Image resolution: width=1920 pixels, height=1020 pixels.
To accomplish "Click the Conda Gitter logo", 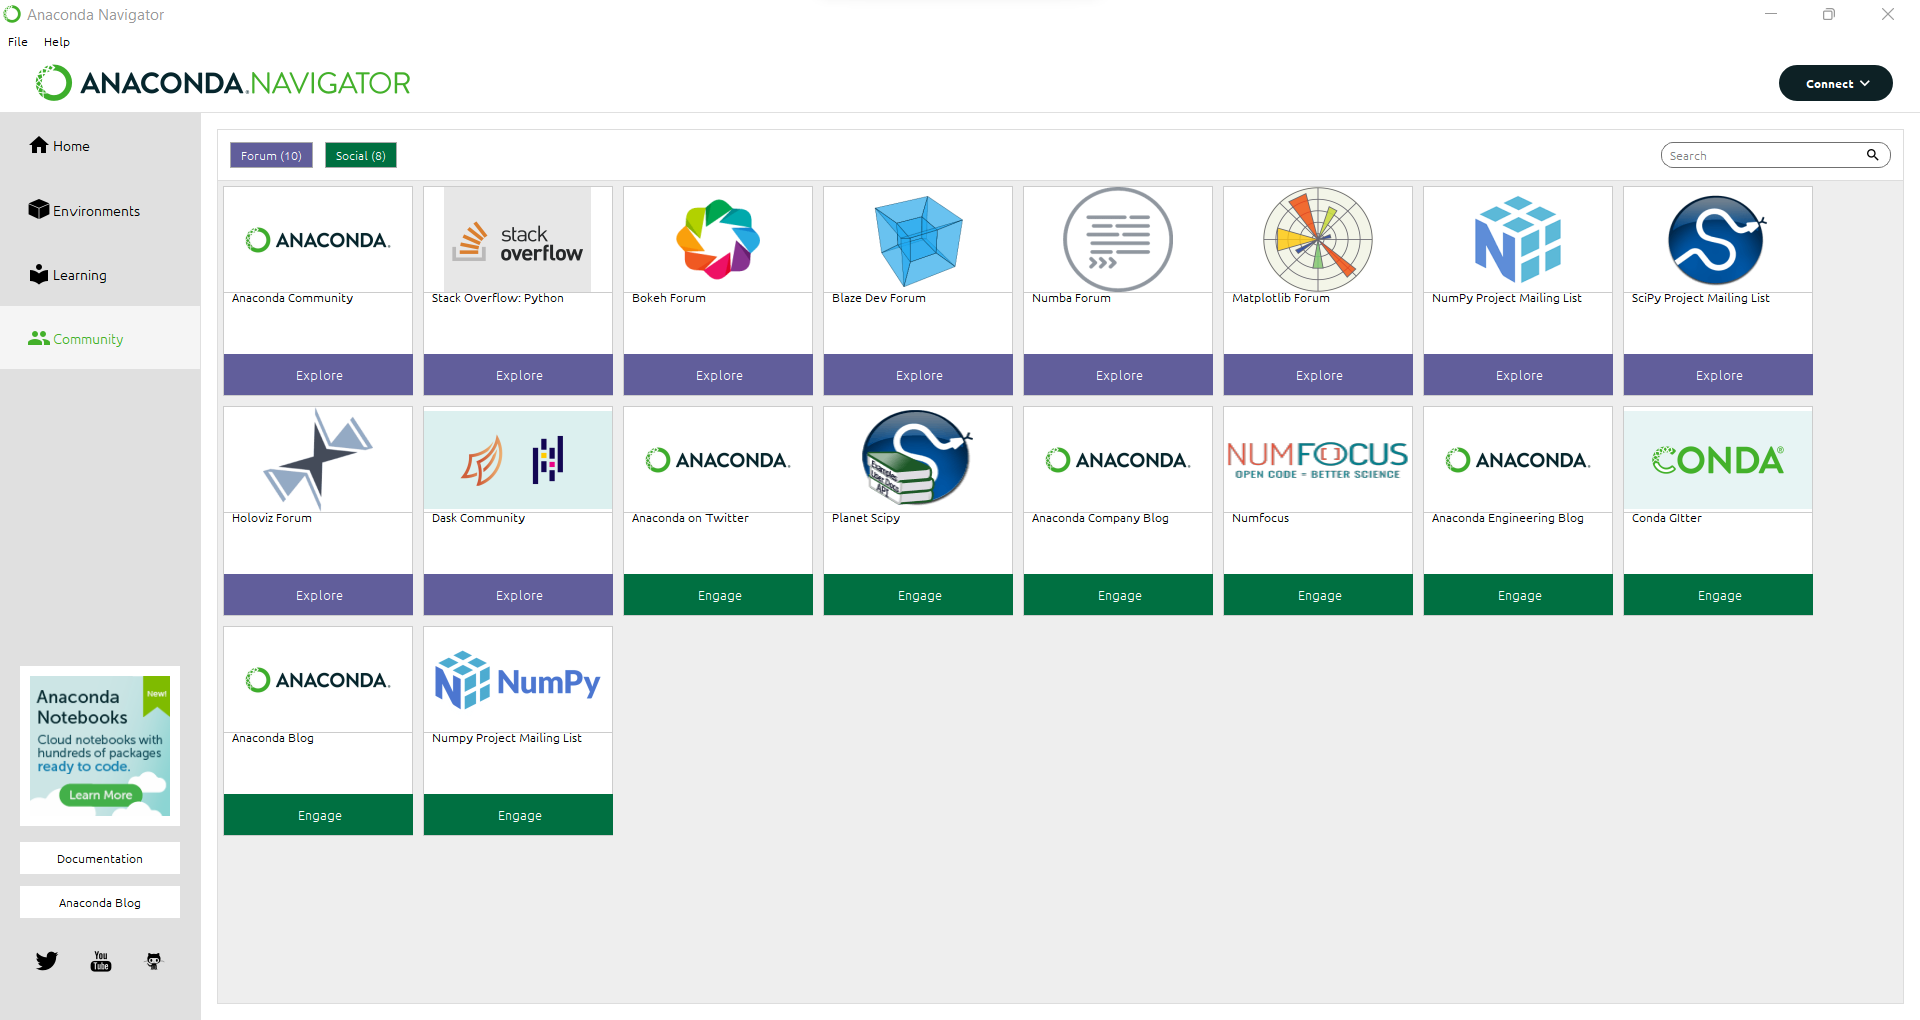I will (1717, 460).
